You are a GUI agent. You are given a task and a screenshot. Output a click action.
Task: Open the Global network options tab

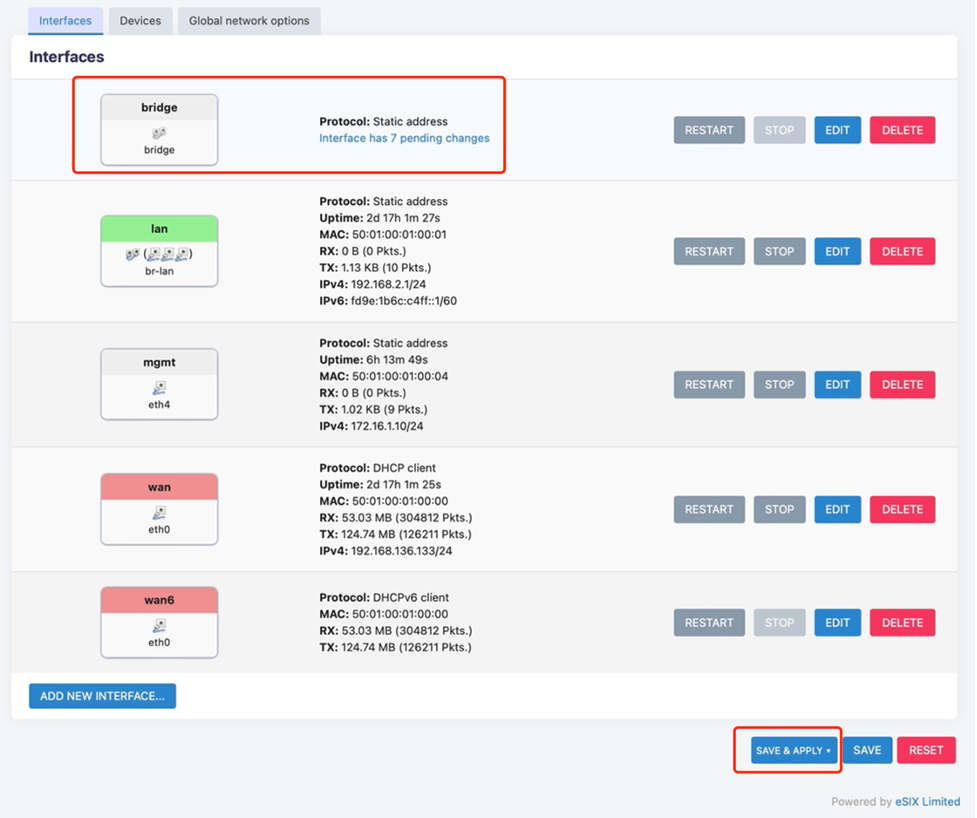248,20
